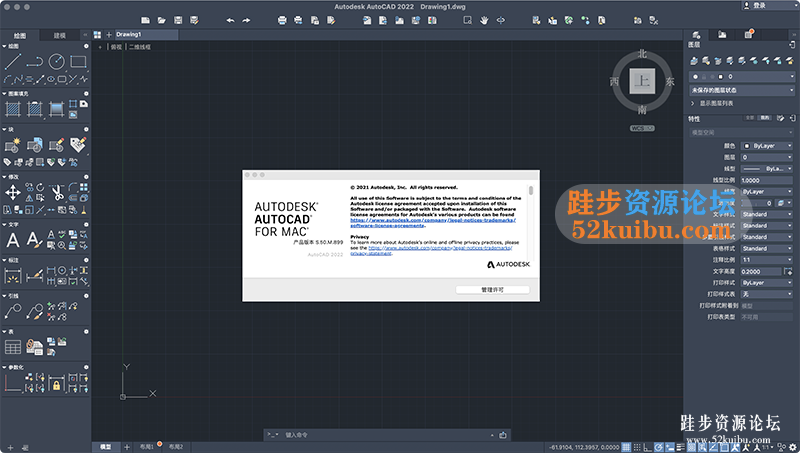
Task: Switch to the 模型 layout tab
Action: (106, 447)
